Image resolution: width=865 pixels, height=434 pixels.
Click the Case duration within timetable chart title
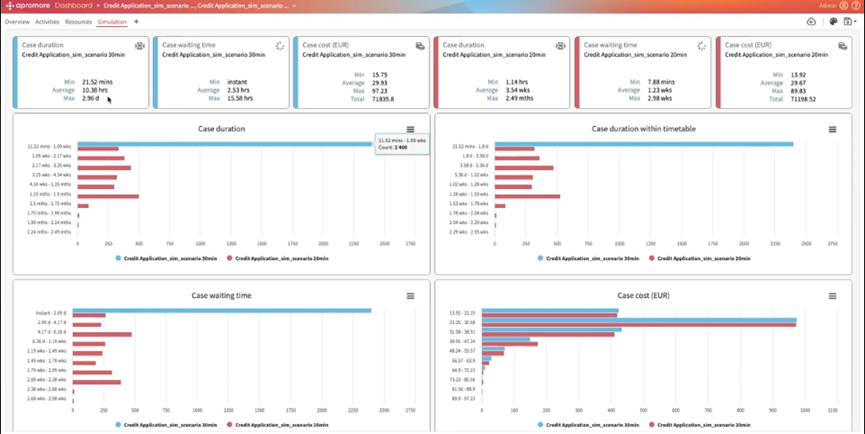point(643,129)
